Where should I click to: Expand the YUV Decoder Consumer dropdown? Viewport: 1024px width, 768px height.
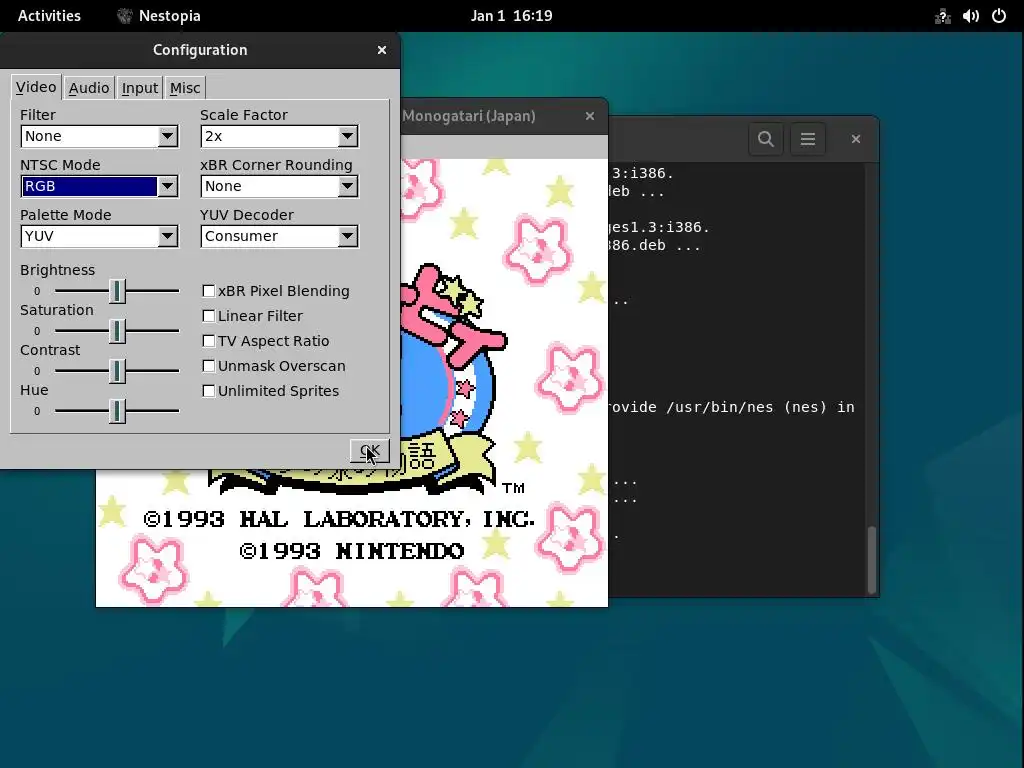tap(280, 236)
